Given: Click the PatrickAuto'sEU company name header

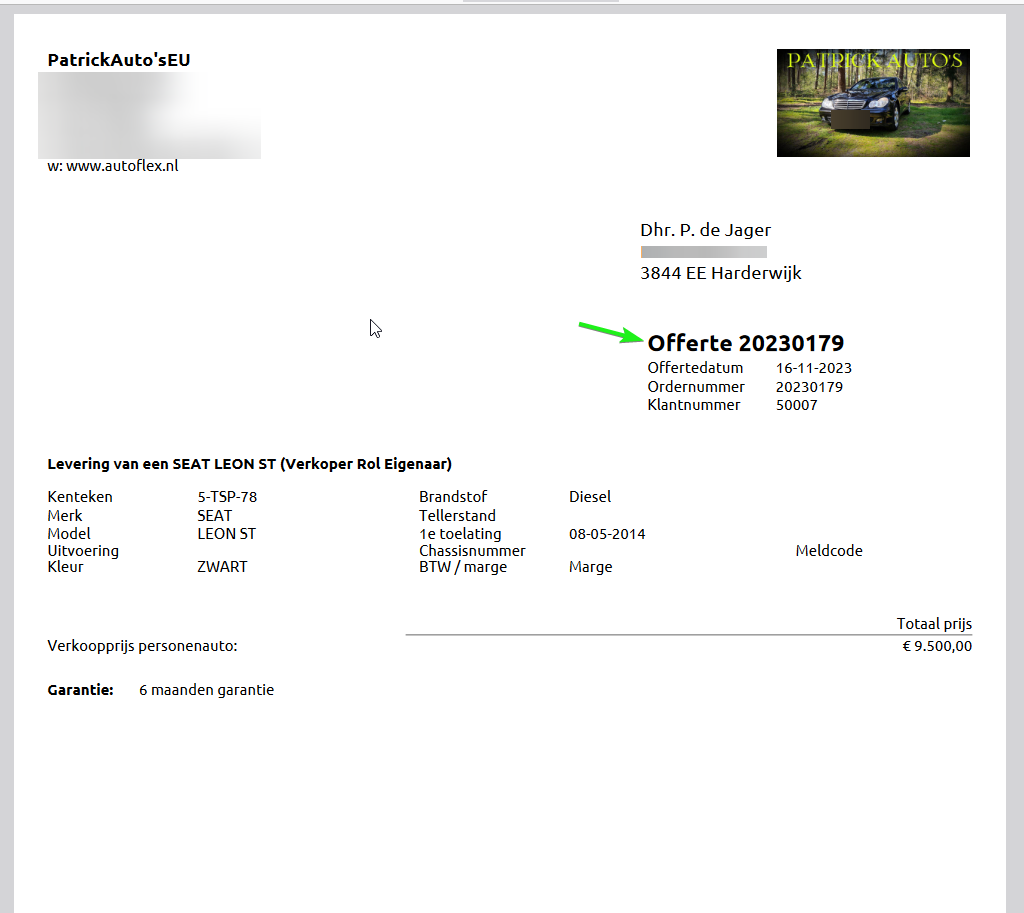Looking at the screenshot, I should 119,60.
